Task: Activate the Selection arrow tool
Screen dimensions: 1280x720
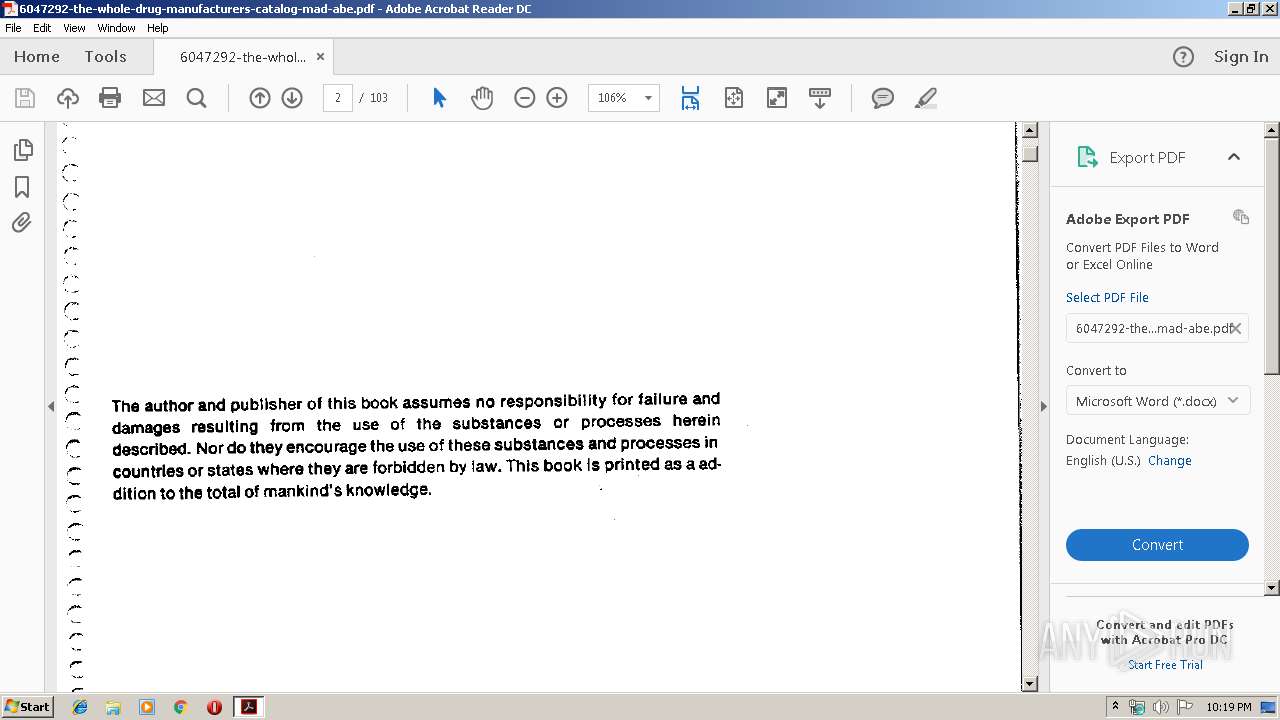Action: (x=439, y=98)
